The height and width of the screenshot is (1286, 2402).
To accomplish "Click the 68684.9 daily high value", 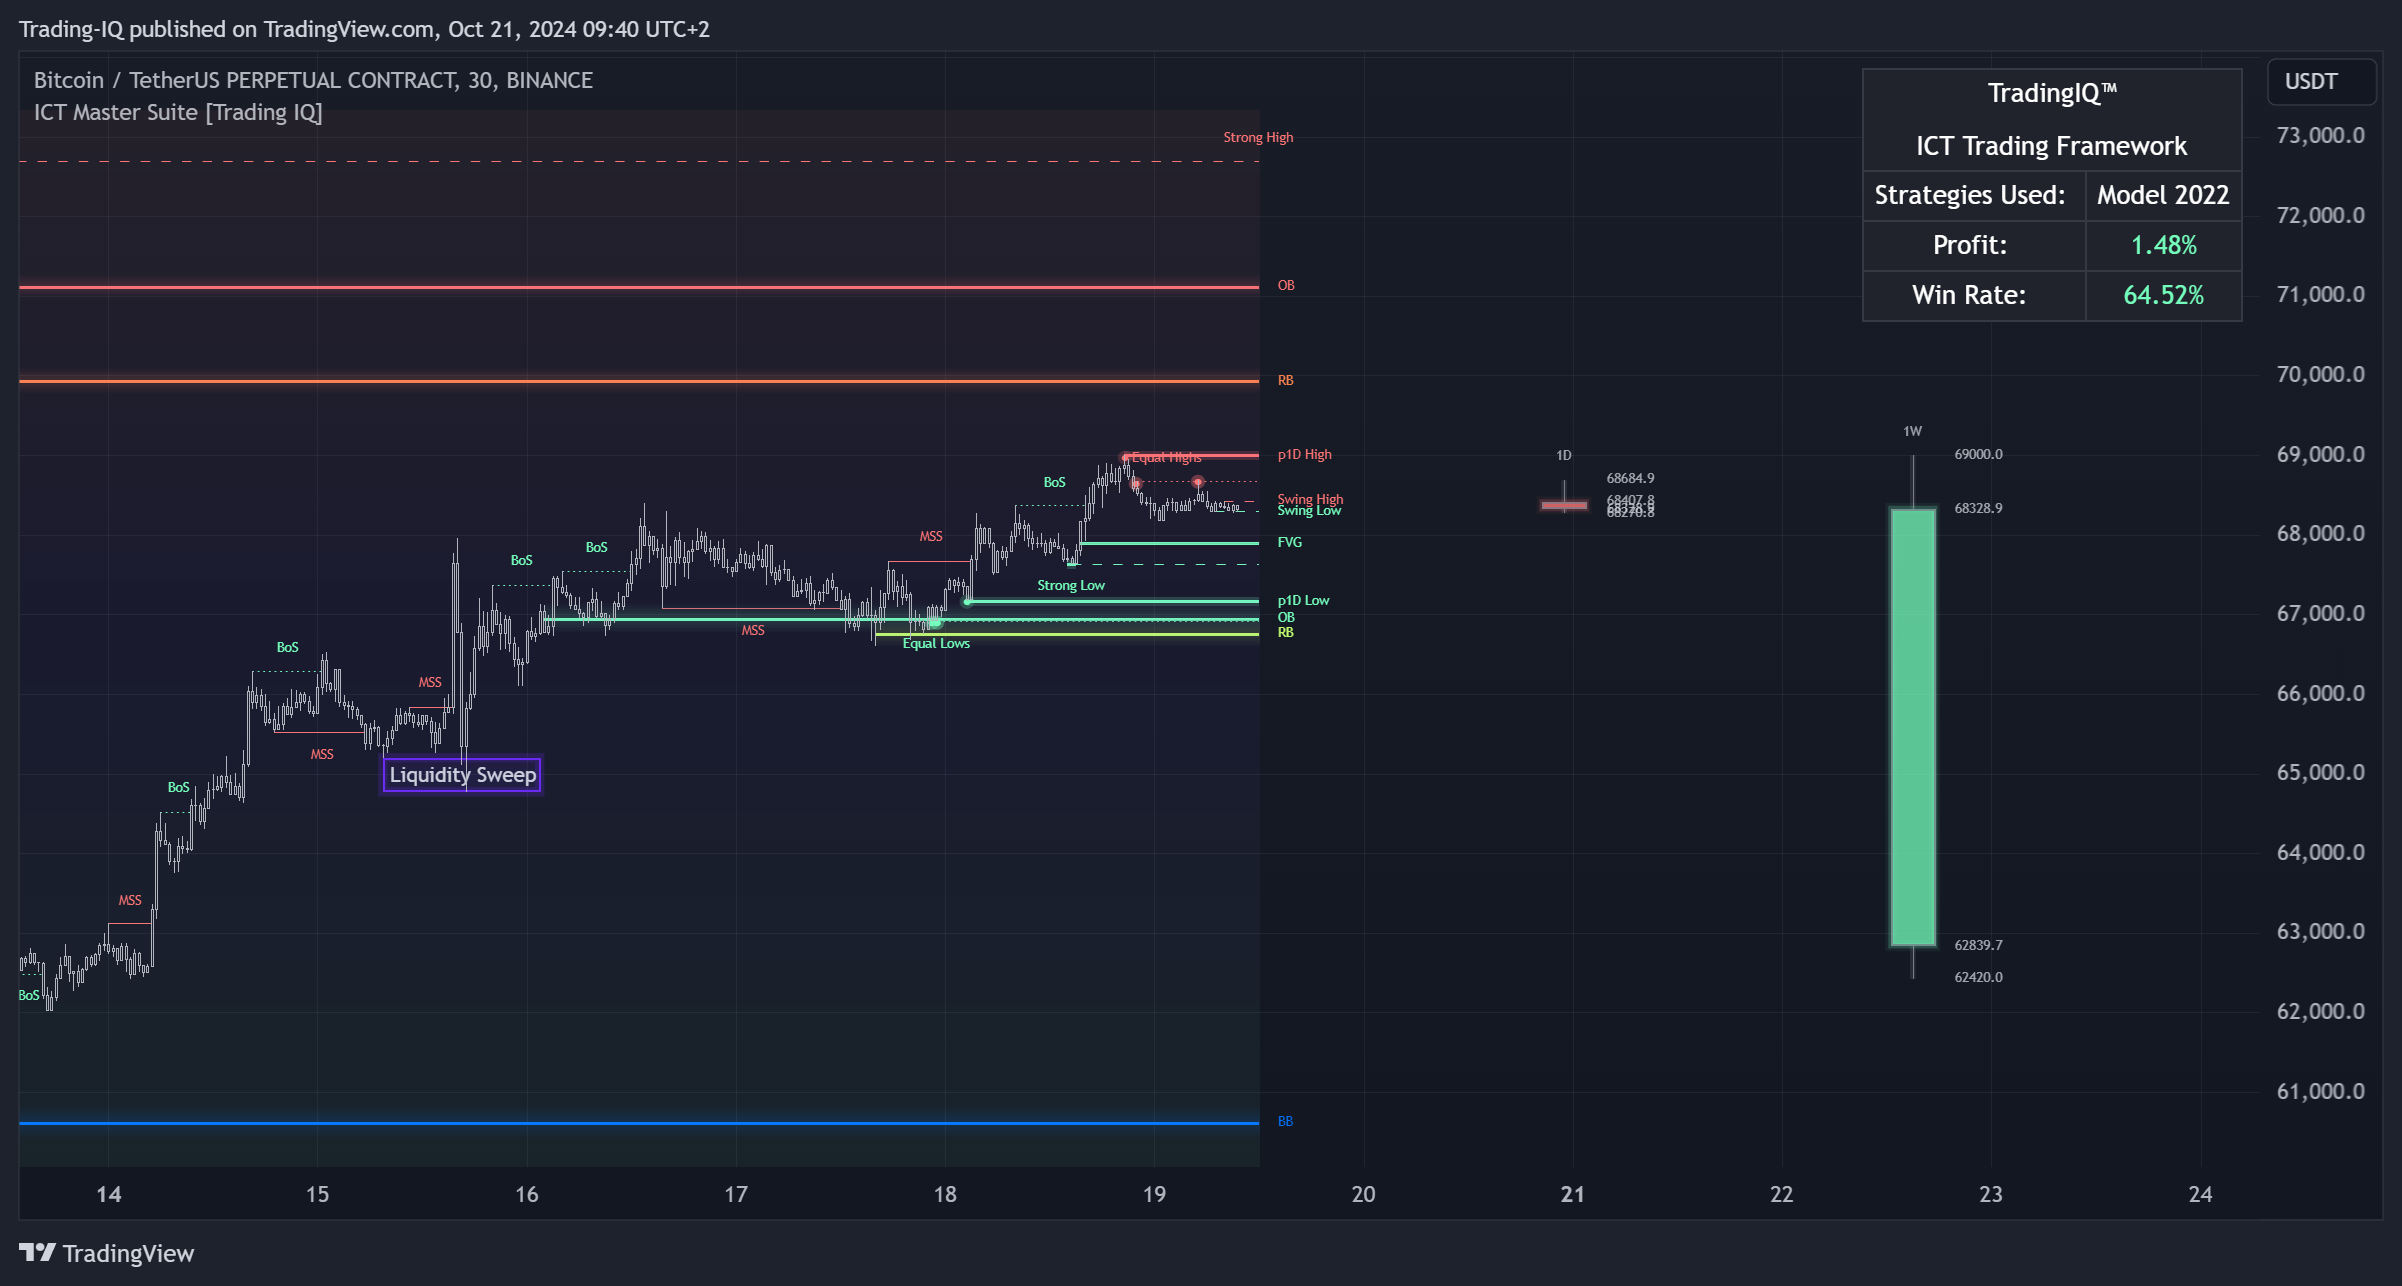I will tap(1630, 478).
